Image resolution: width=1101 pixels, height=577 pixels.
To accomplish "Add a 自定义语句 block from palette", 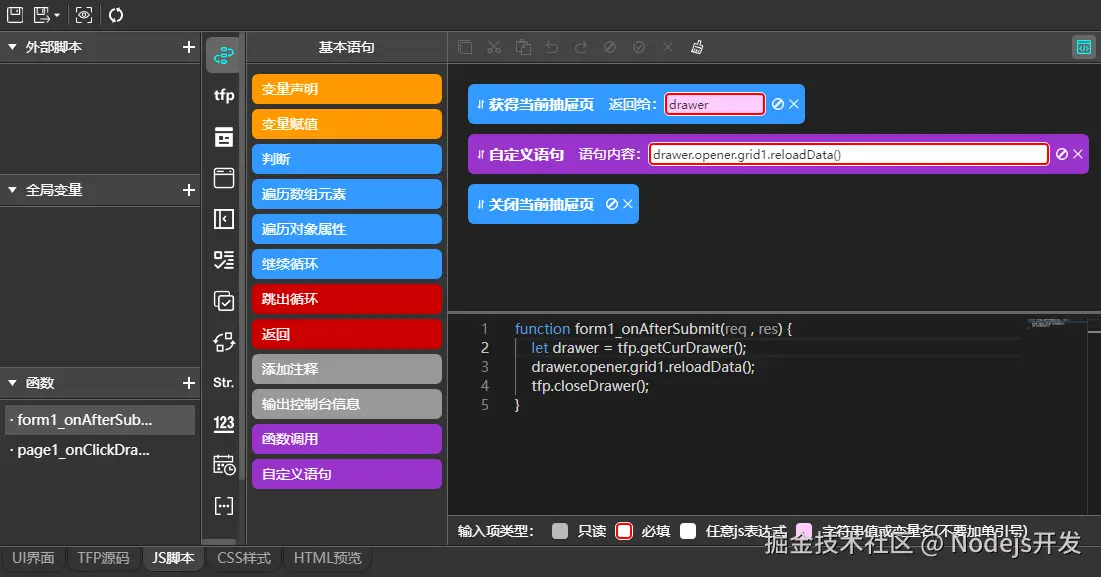I will (x=347, y=475).
